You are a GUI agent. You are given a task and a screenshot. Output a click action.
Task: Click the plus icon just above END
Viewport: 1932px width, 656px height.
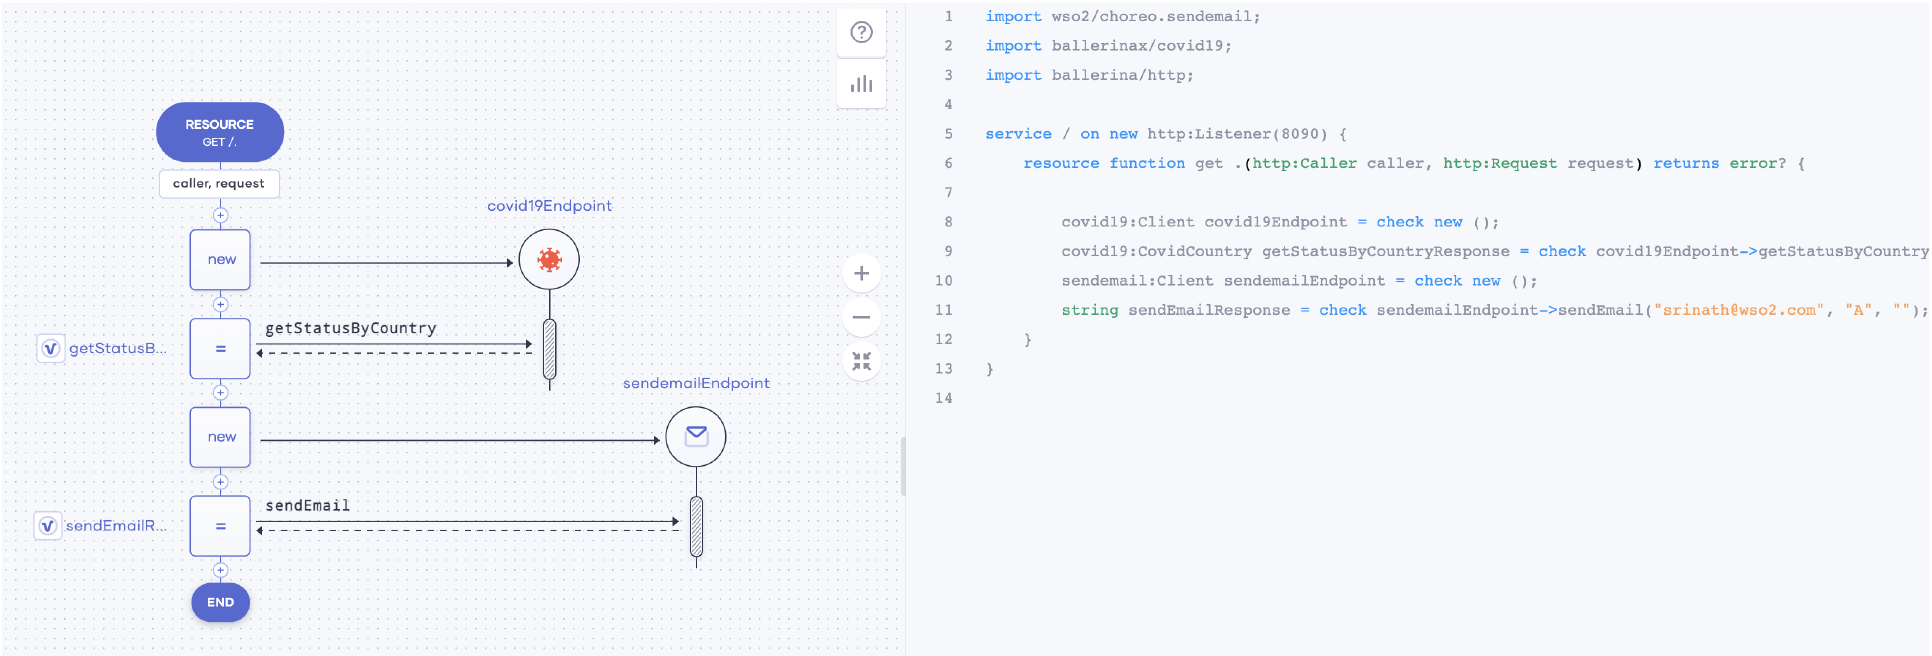click(x=221, y=570)
